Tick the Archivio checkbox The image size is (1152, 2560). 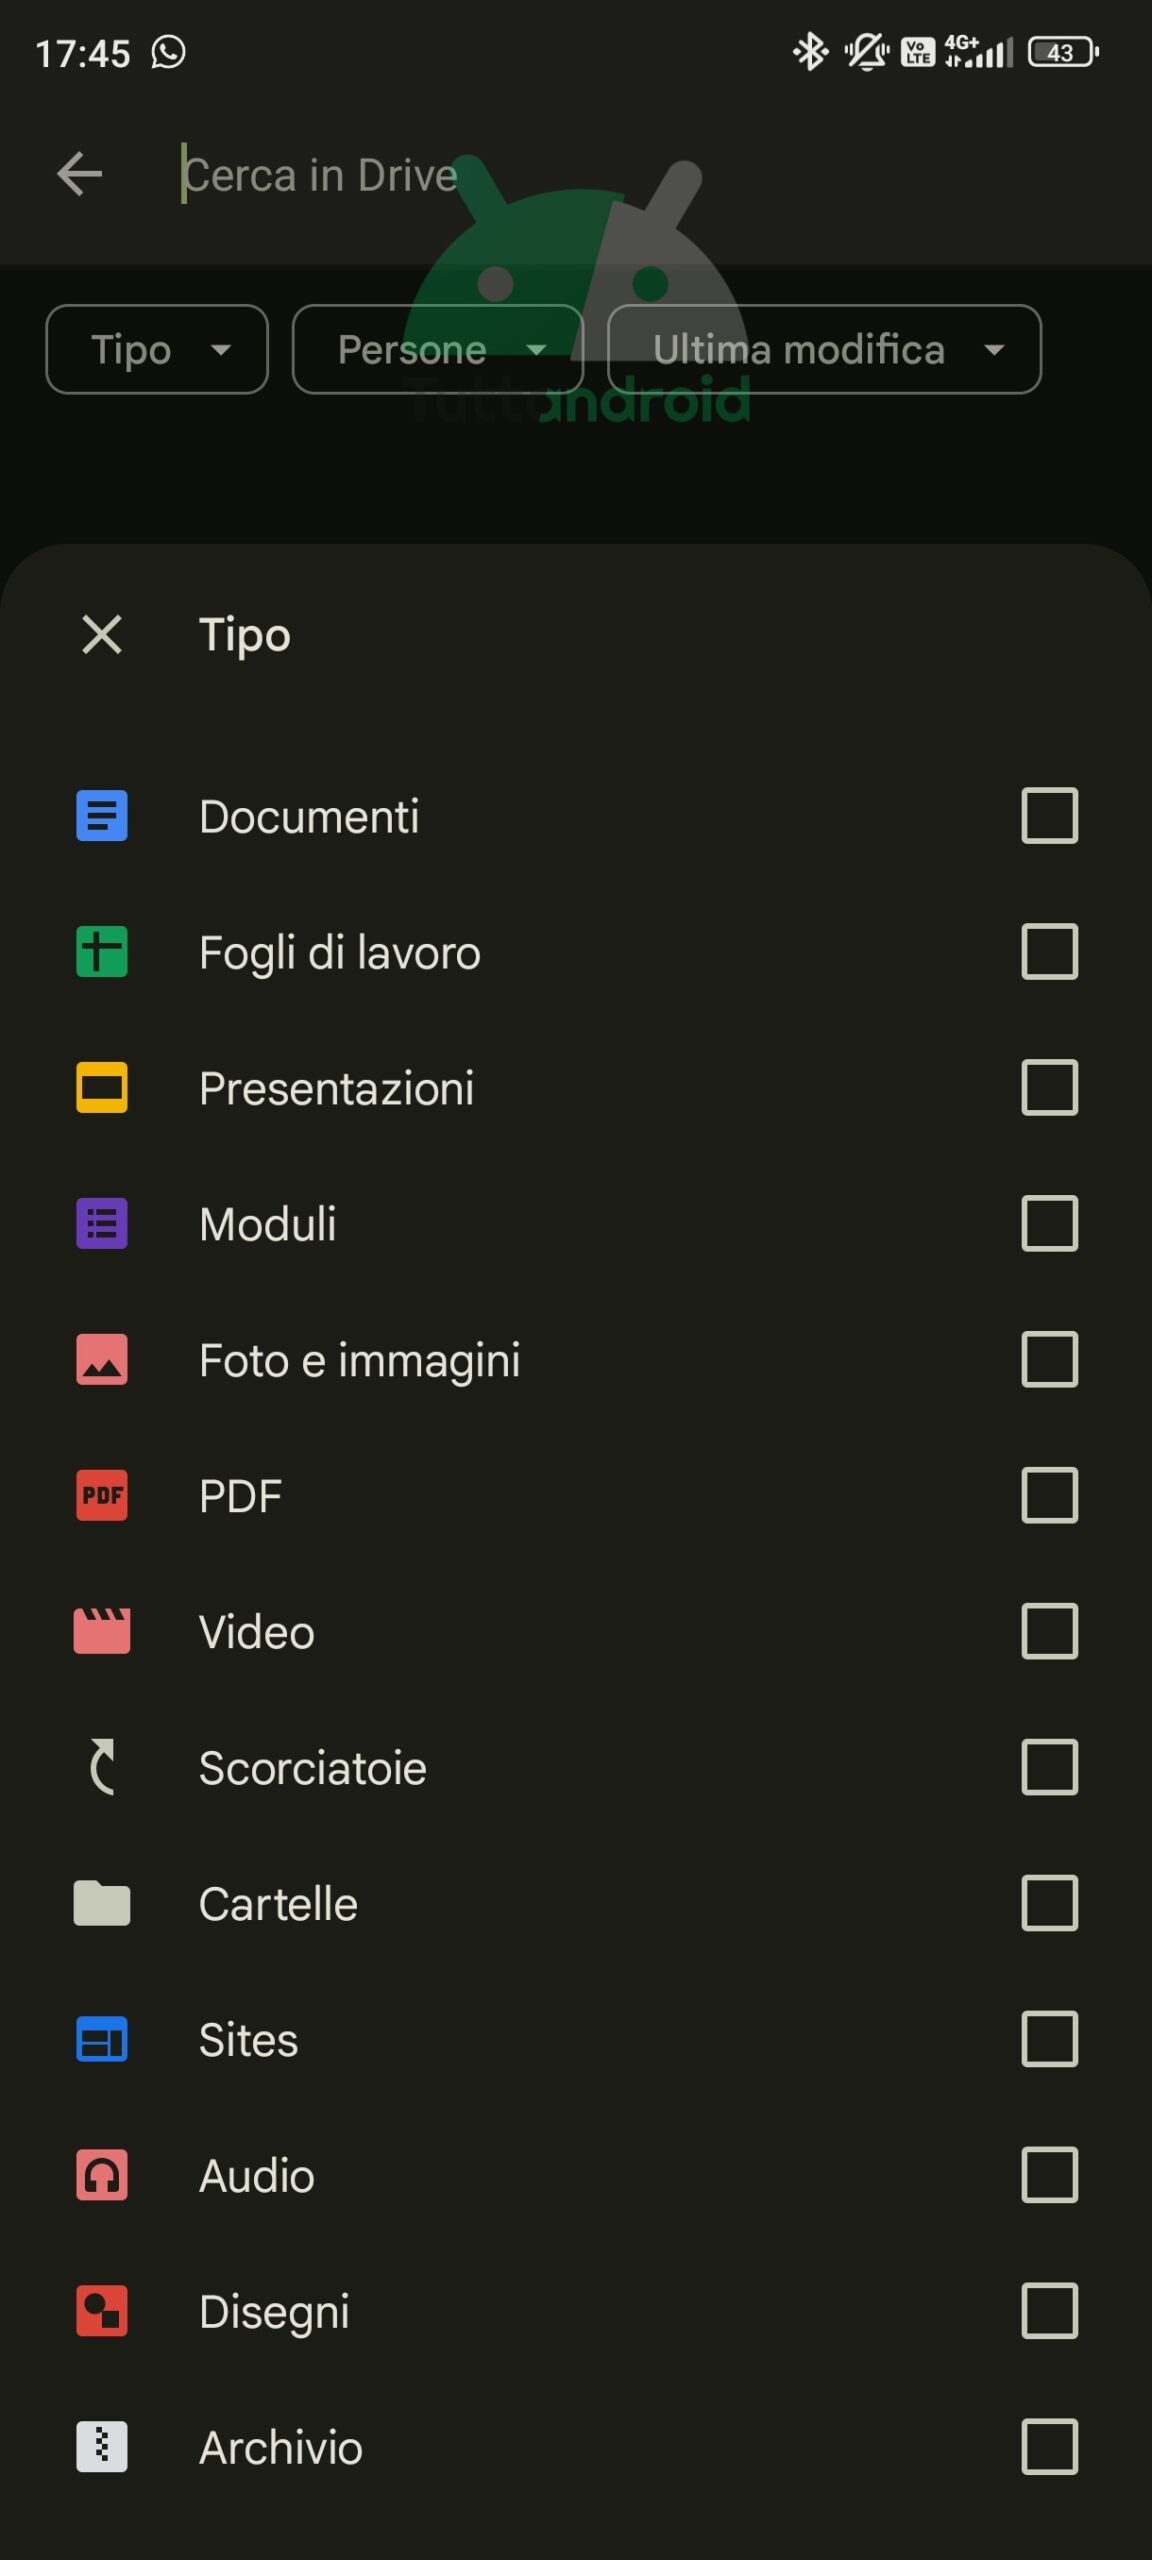pyautogui.click(x=1049, y=2447)
